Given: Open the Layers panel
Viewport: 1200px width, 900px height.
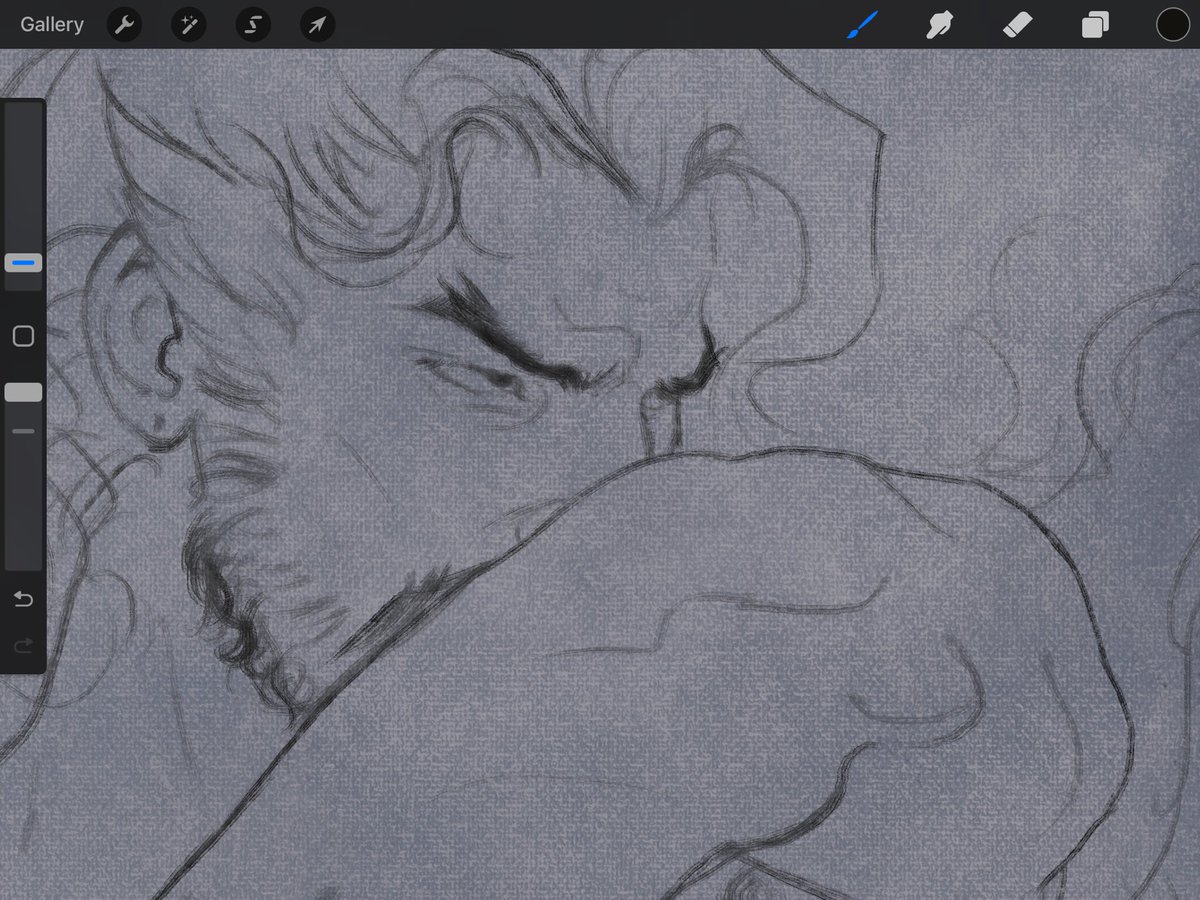Looking at the screenshot, I should pyautogui.click(x=1095, y=25).
